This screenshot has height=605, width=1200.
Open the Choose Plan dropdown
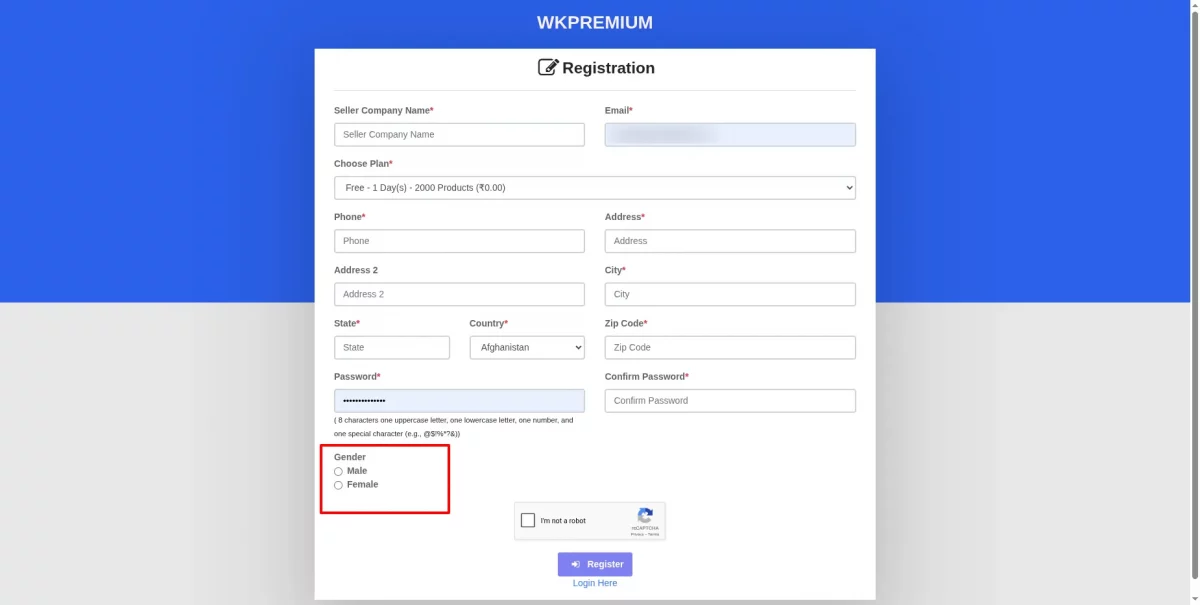594,187
